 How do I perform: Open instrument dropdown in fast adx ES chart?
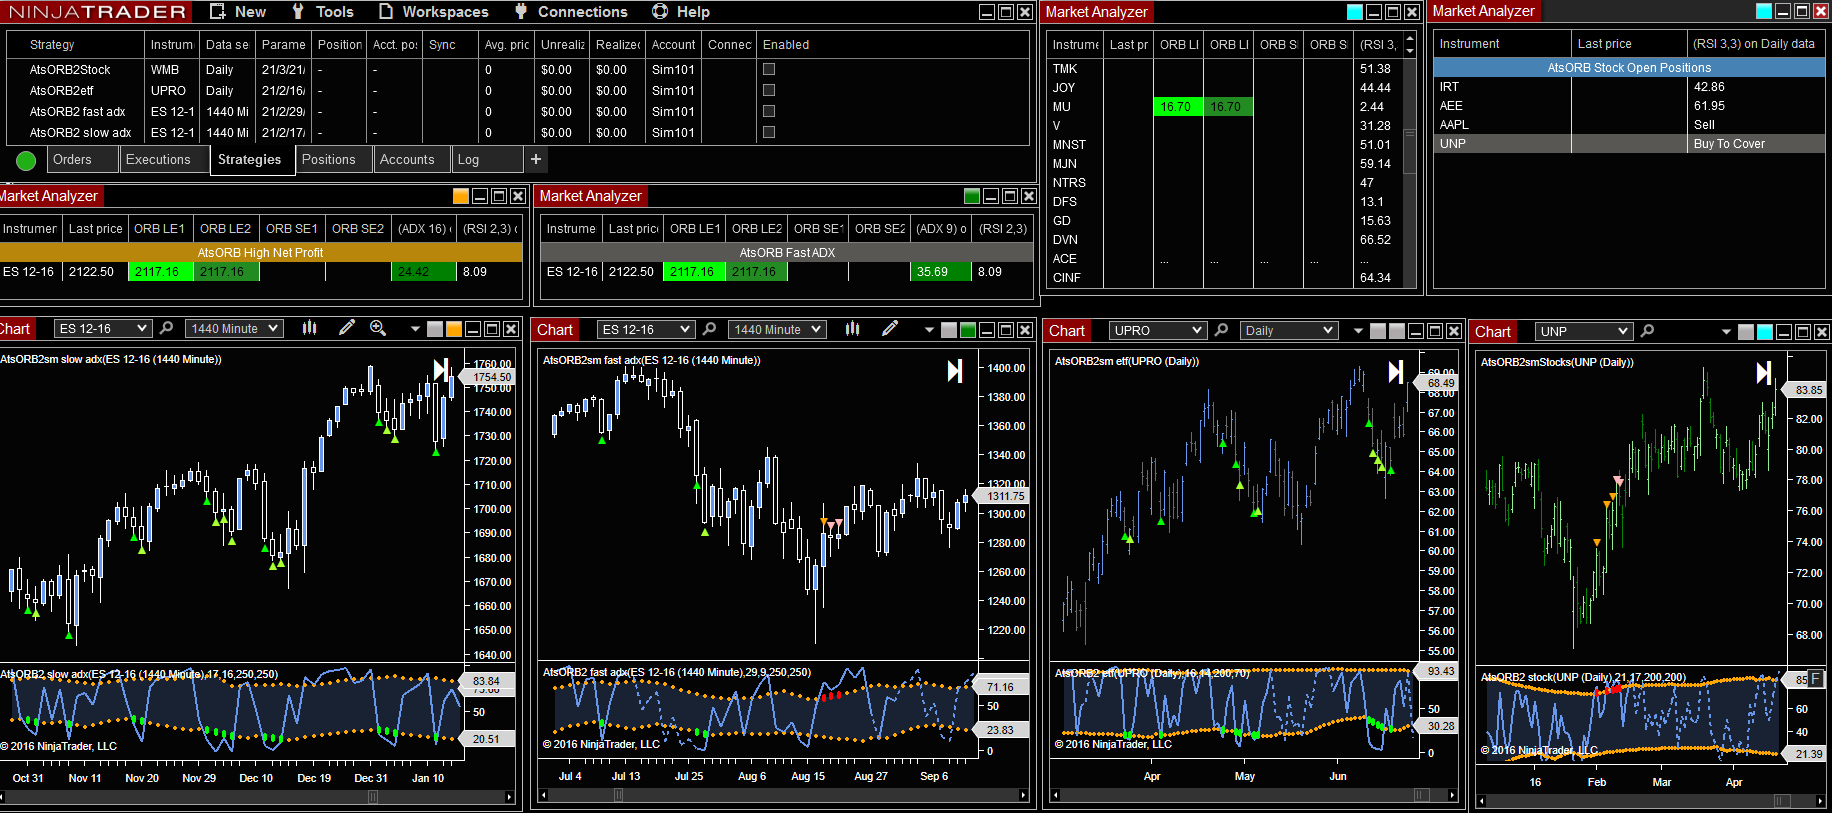pyautogui.click(x=645, y=329)
